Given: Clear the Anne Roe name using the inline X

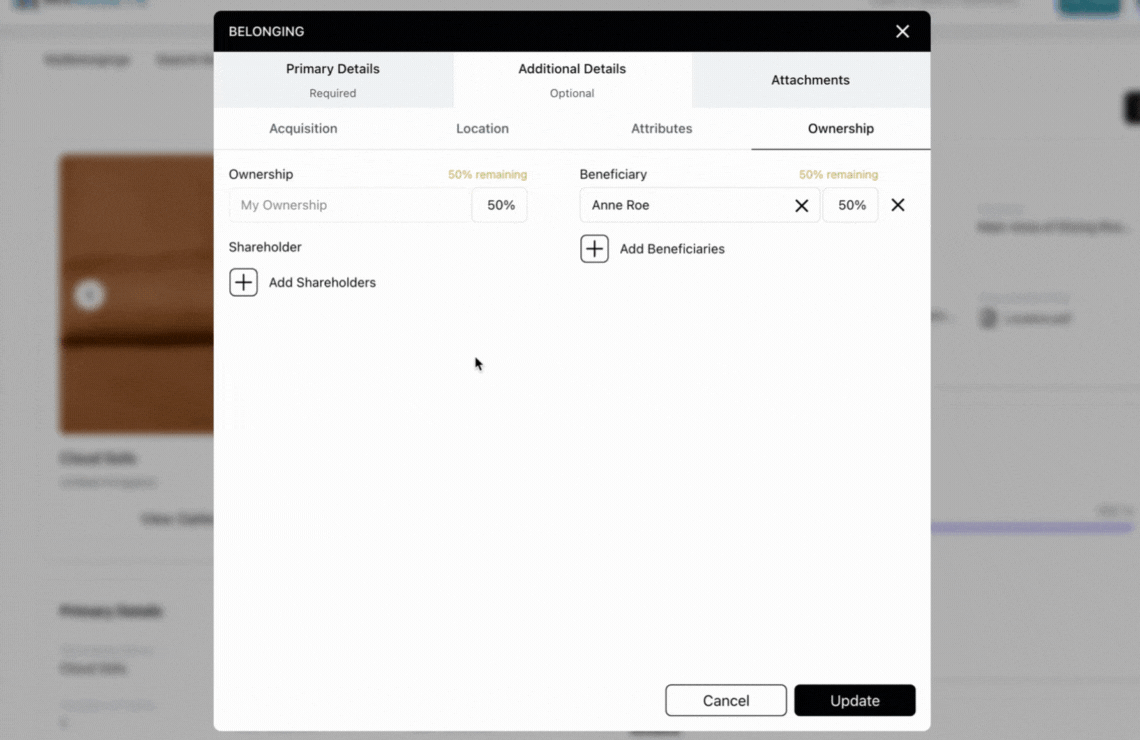Looking at the screenshot, I should 801,205.
